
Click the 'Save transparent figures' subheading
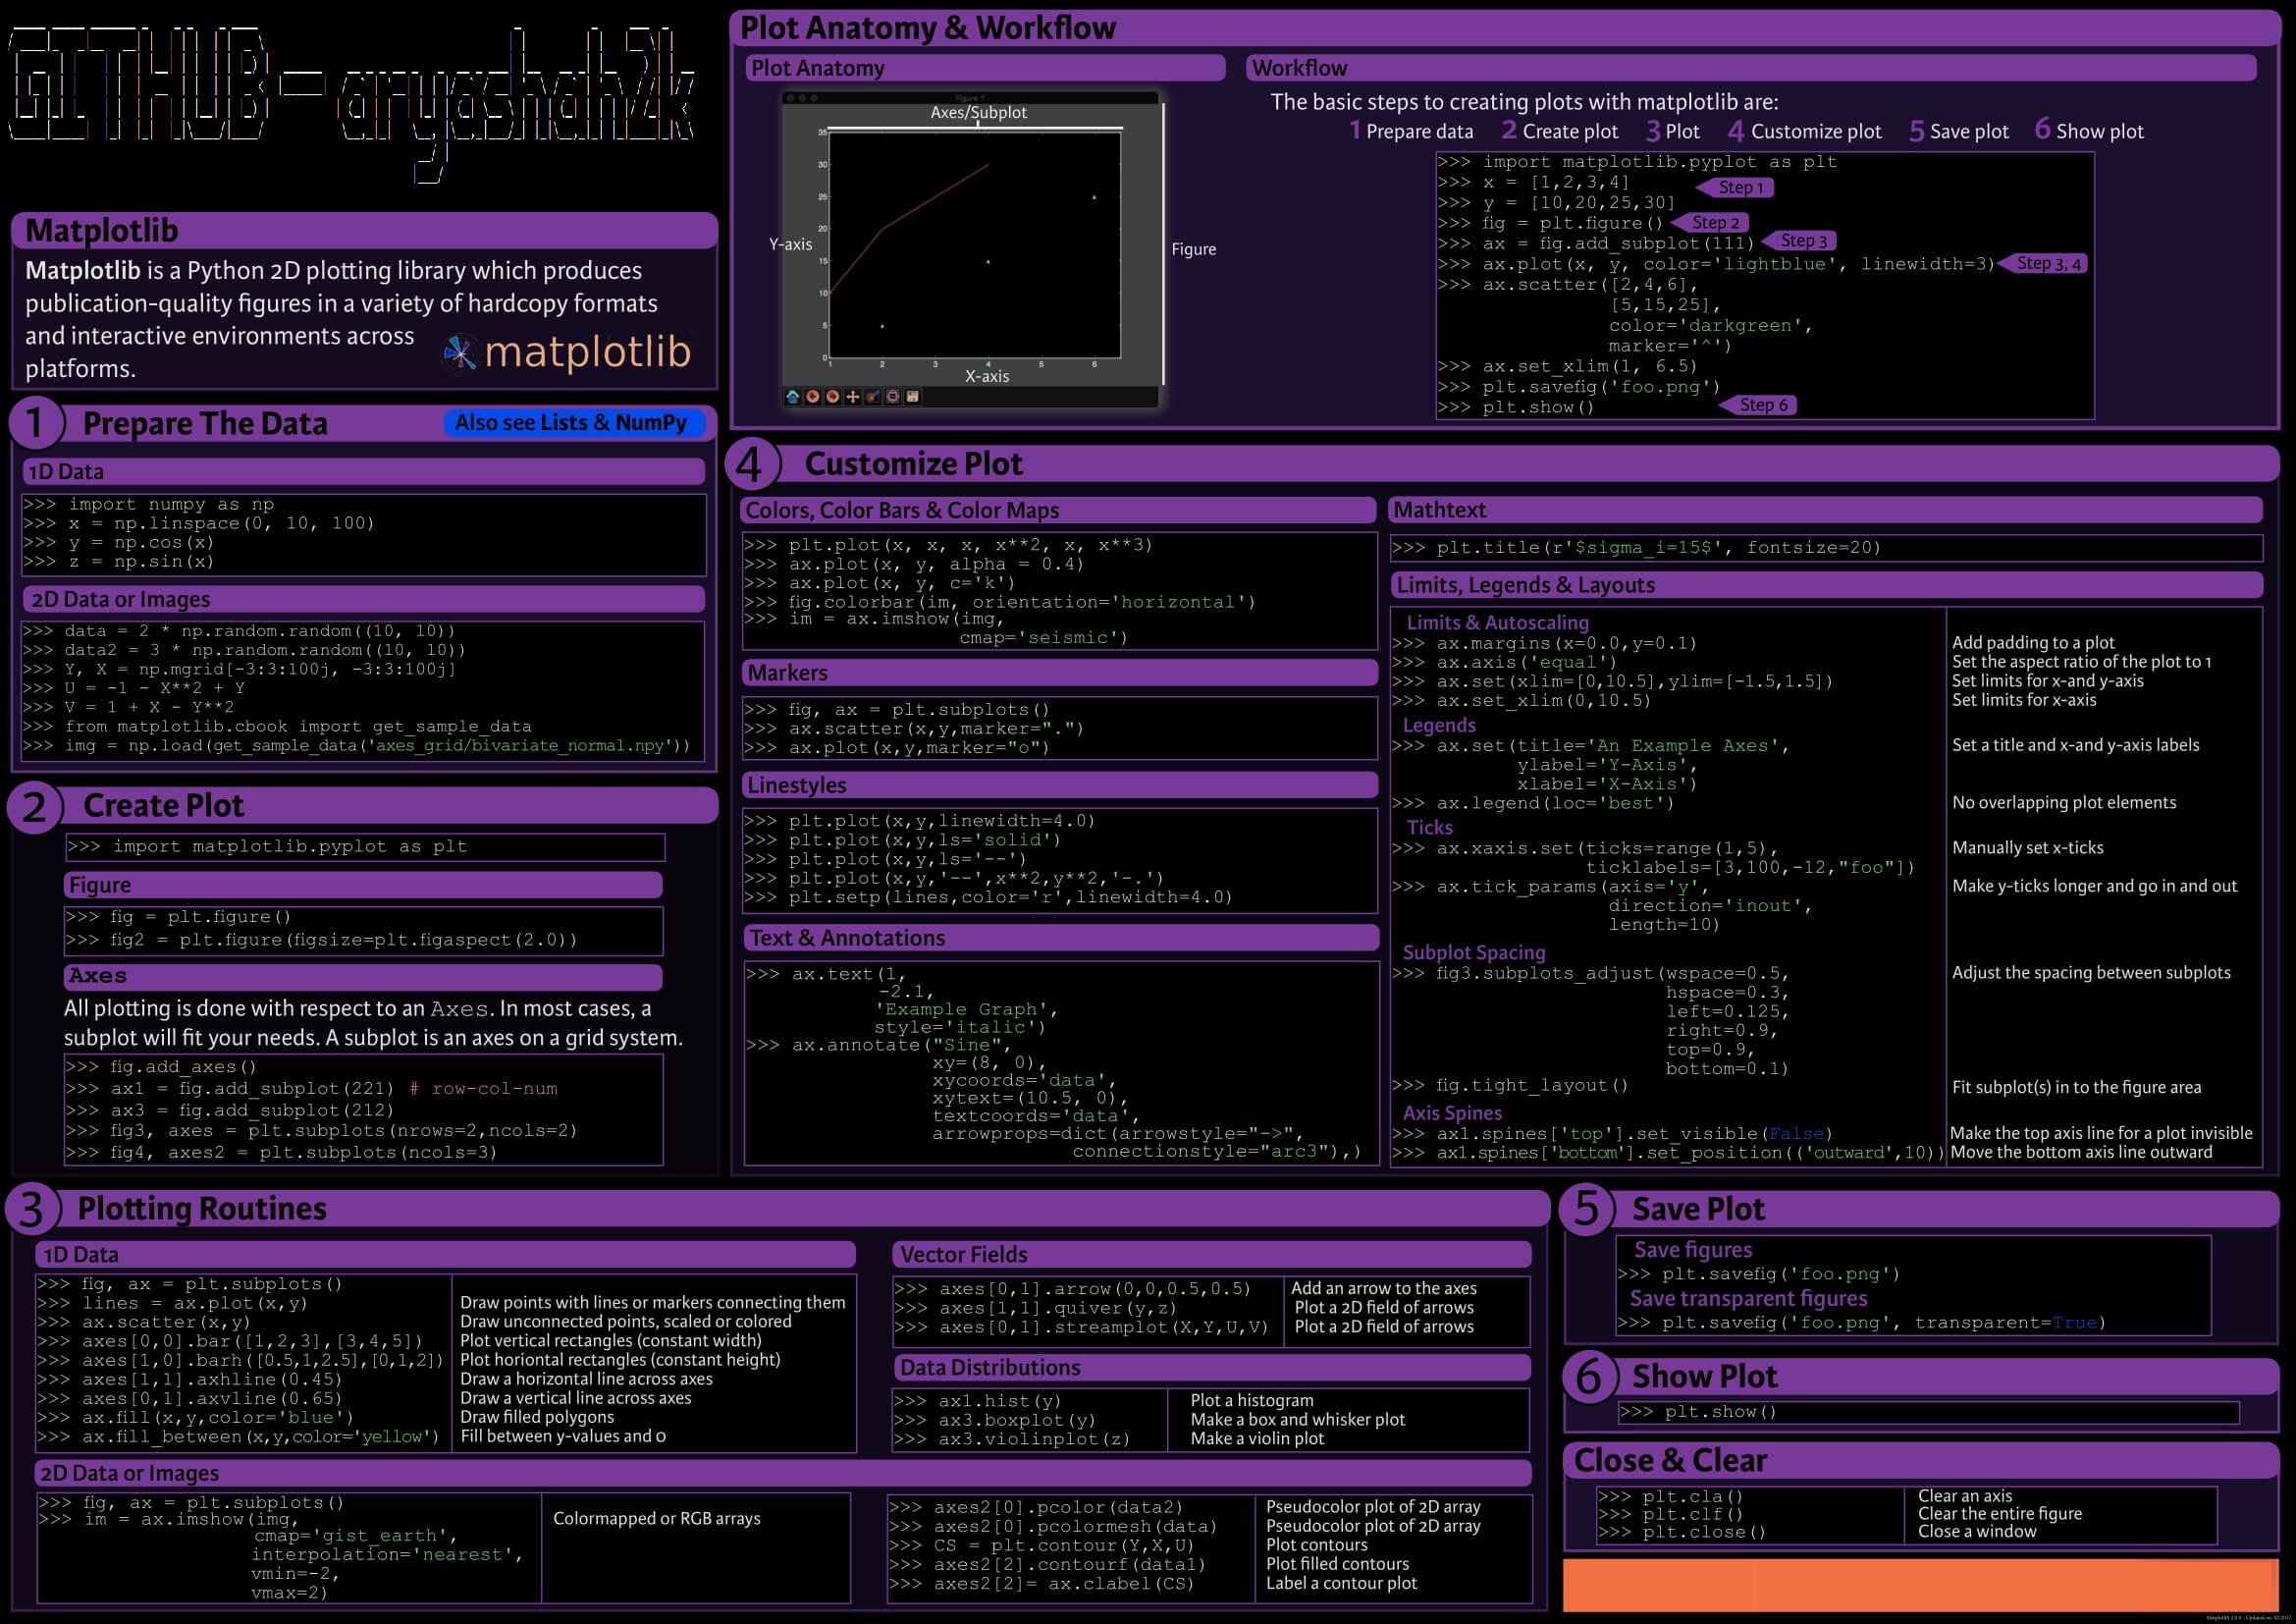[1748, 1298]
